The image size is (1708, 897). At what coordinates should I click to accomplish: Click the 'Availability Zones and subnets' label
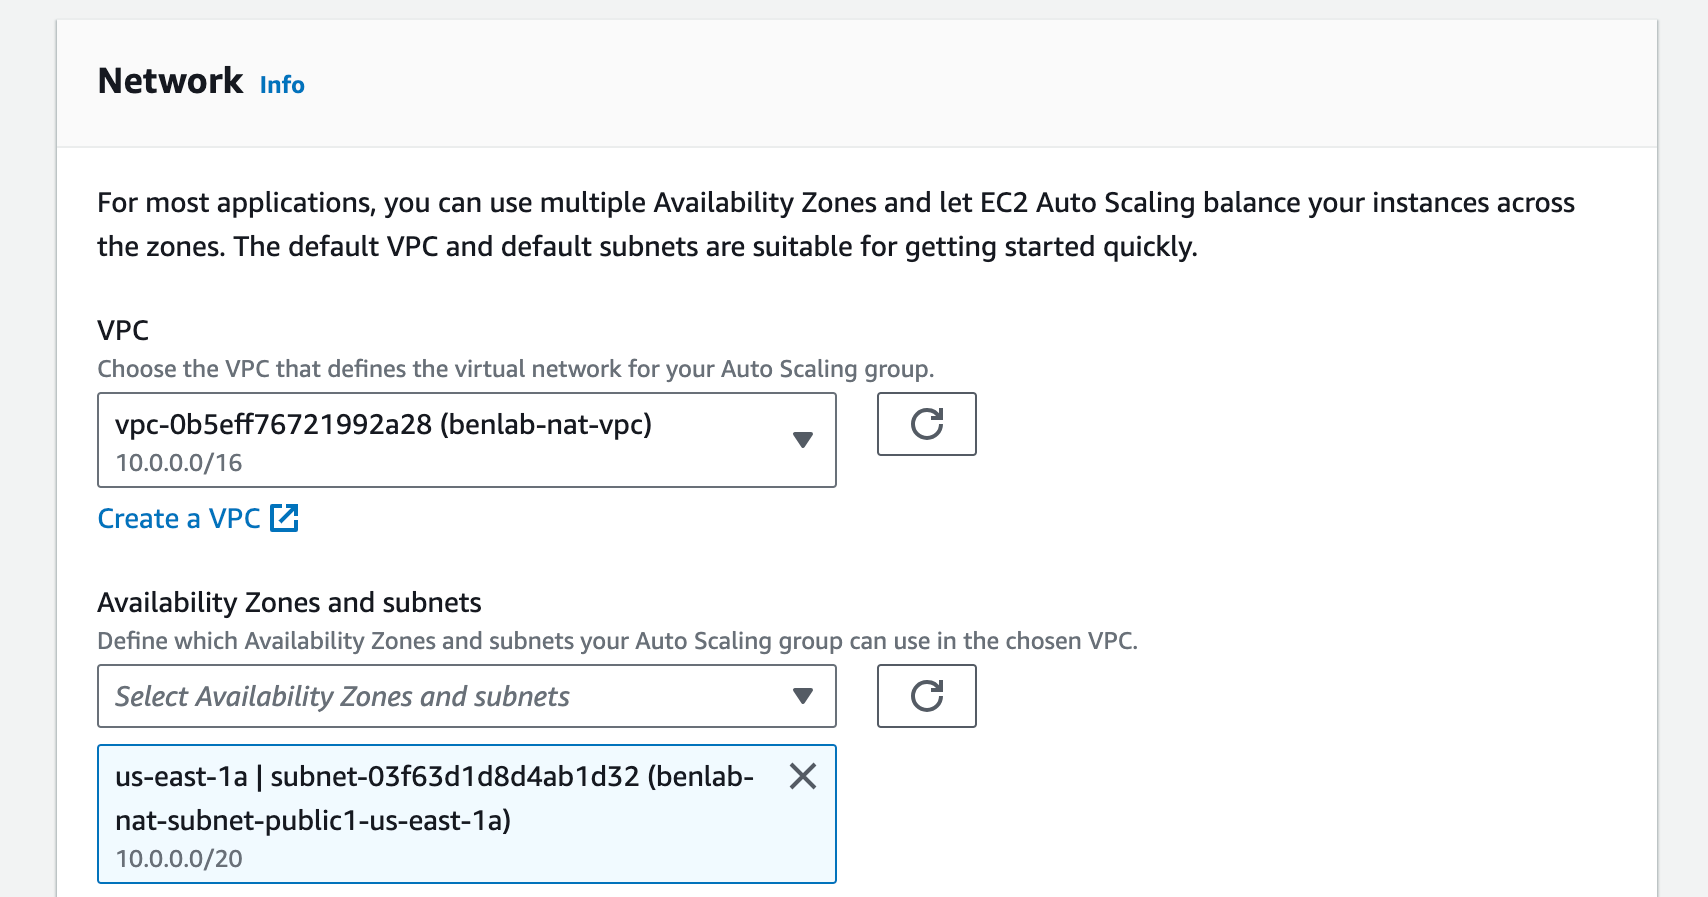coord(289,603)
